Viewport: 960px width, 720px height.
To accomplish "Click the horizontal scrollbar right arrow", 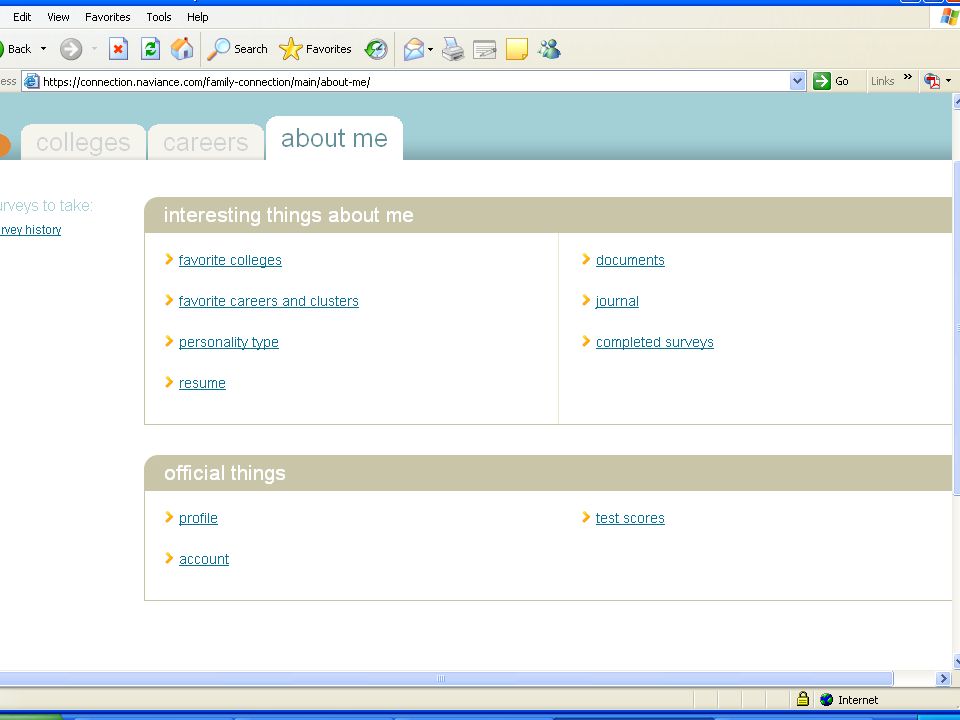I will (x=943, y=678).
